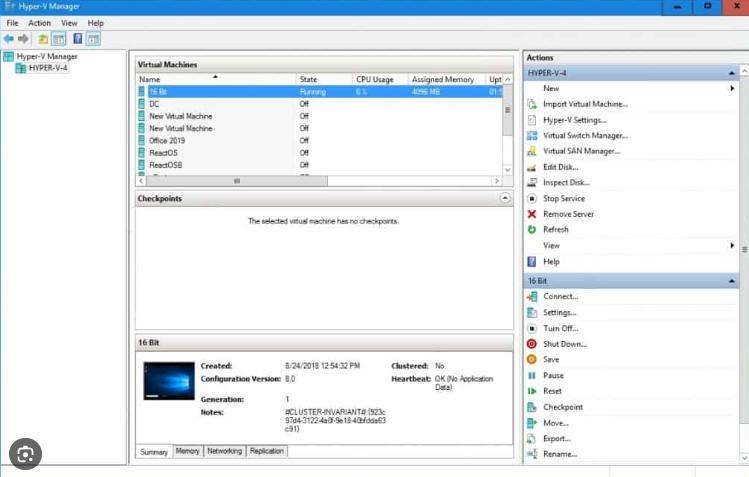
Task: Click the Up one level folder icon
Action: click(x=43, y=39)
